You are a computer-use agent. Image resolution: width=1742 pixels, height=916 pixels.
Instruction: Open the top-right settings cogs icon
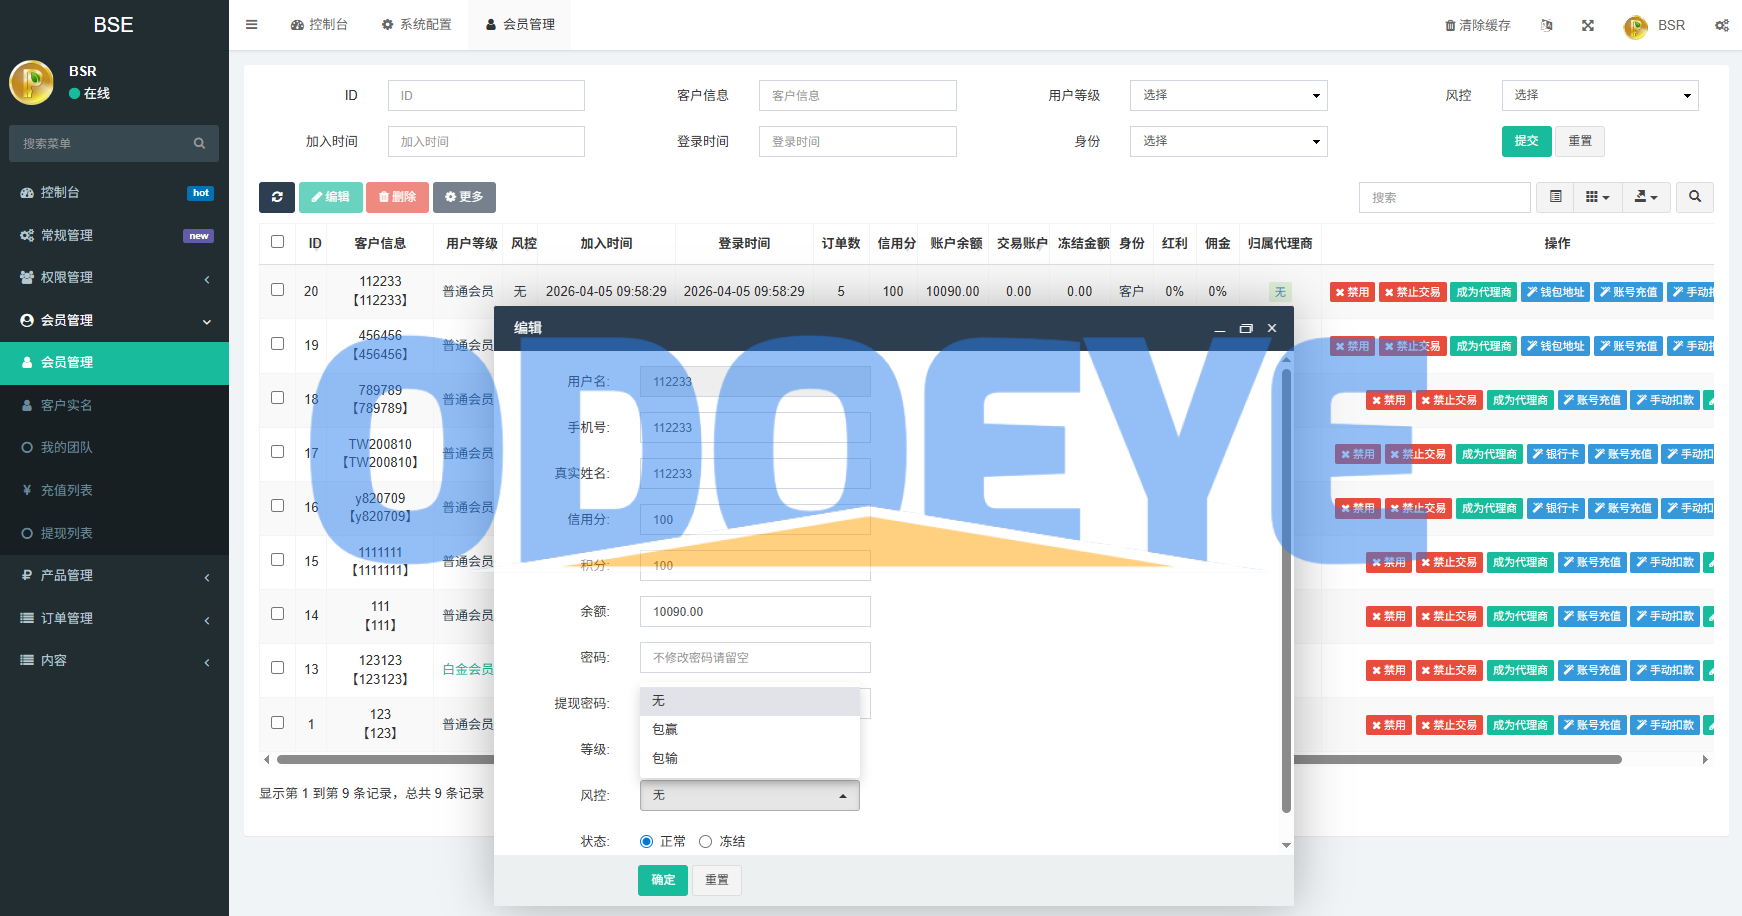pyautogui.click(x=1722, y=25)
